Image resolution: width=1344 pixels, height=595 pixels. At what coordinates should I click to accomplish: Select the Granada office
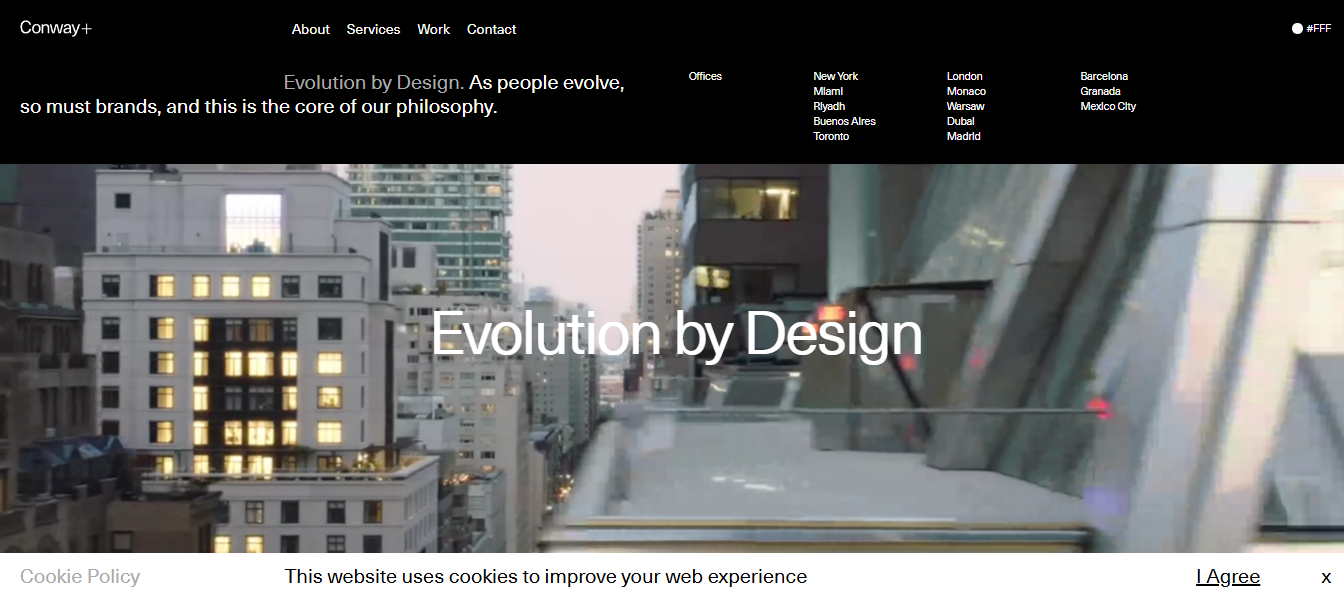tap(1100, 91)
